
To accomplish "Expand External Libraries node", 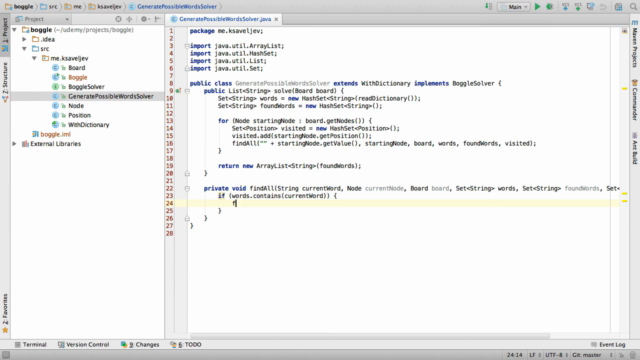I will click(x=15, y=144).
